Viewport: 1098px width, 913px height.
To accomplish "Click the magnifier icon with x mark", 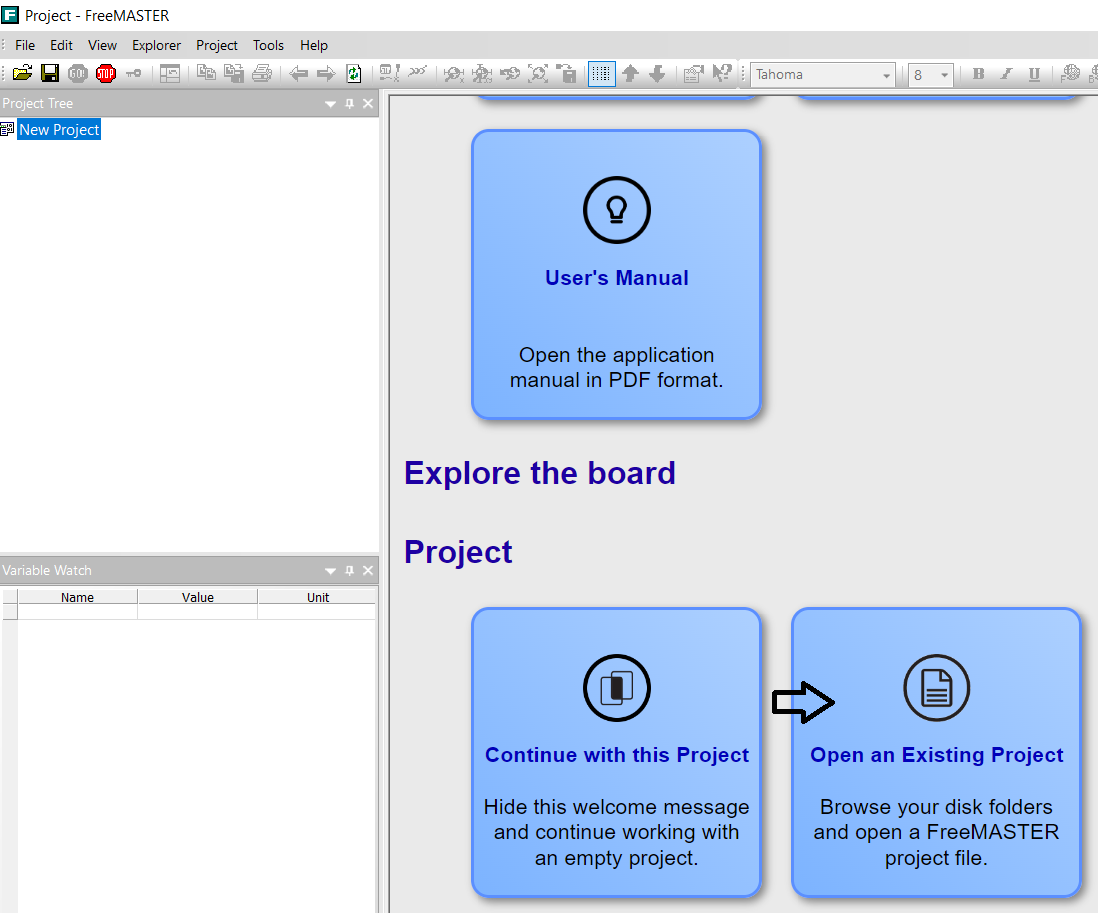I will tap(454, 74).
